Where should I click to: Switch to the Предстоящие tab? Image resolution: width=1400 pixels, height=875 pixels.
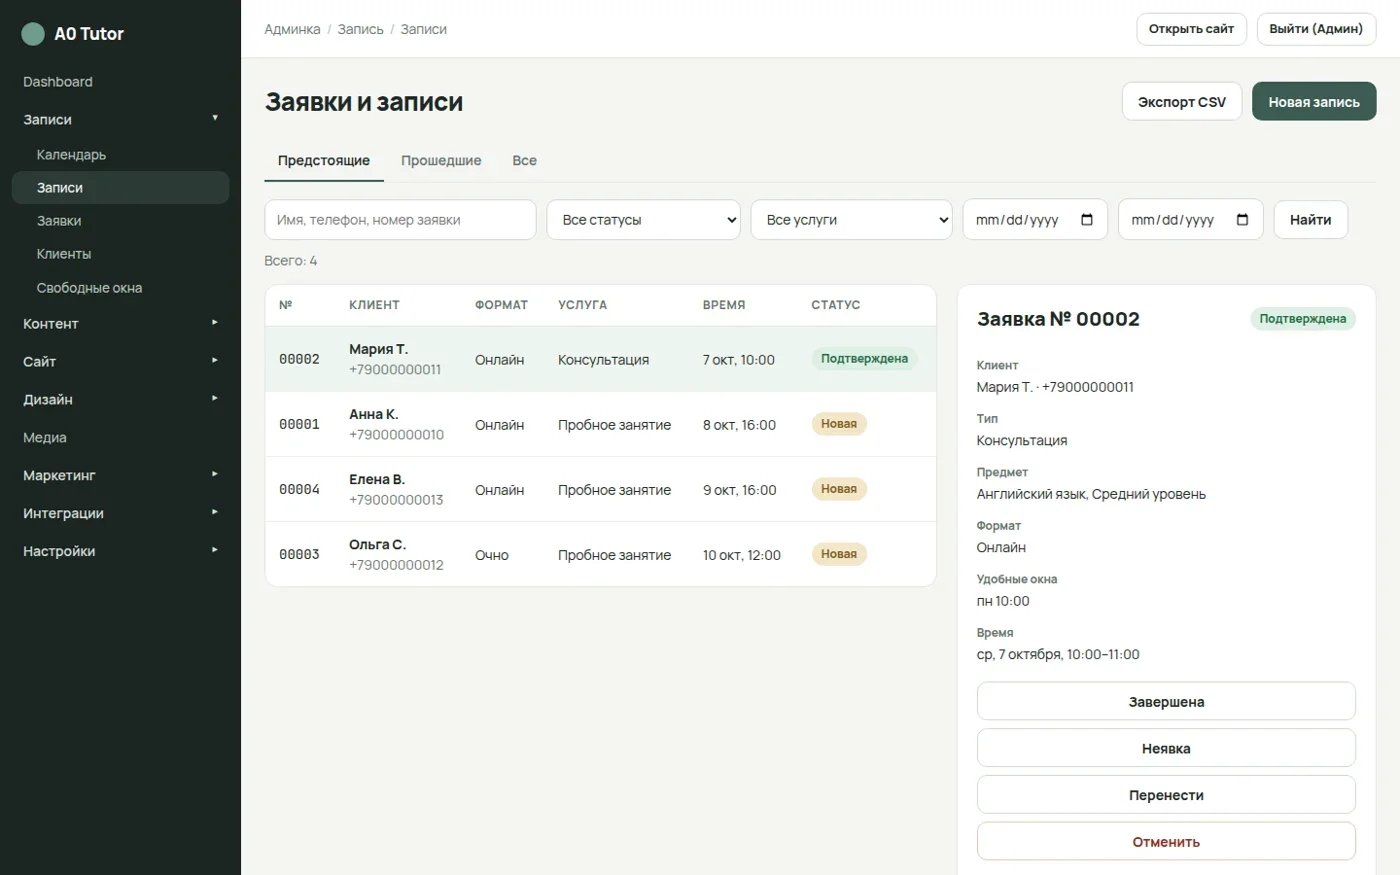click(324, 161)
